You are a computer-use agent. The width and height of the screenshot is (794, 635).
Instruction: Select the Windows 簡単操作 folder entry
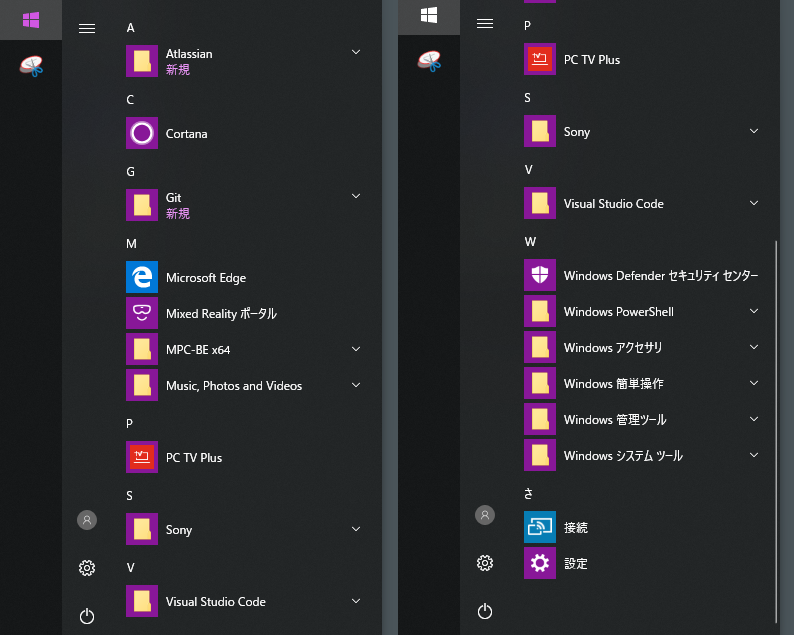(613, 383)
